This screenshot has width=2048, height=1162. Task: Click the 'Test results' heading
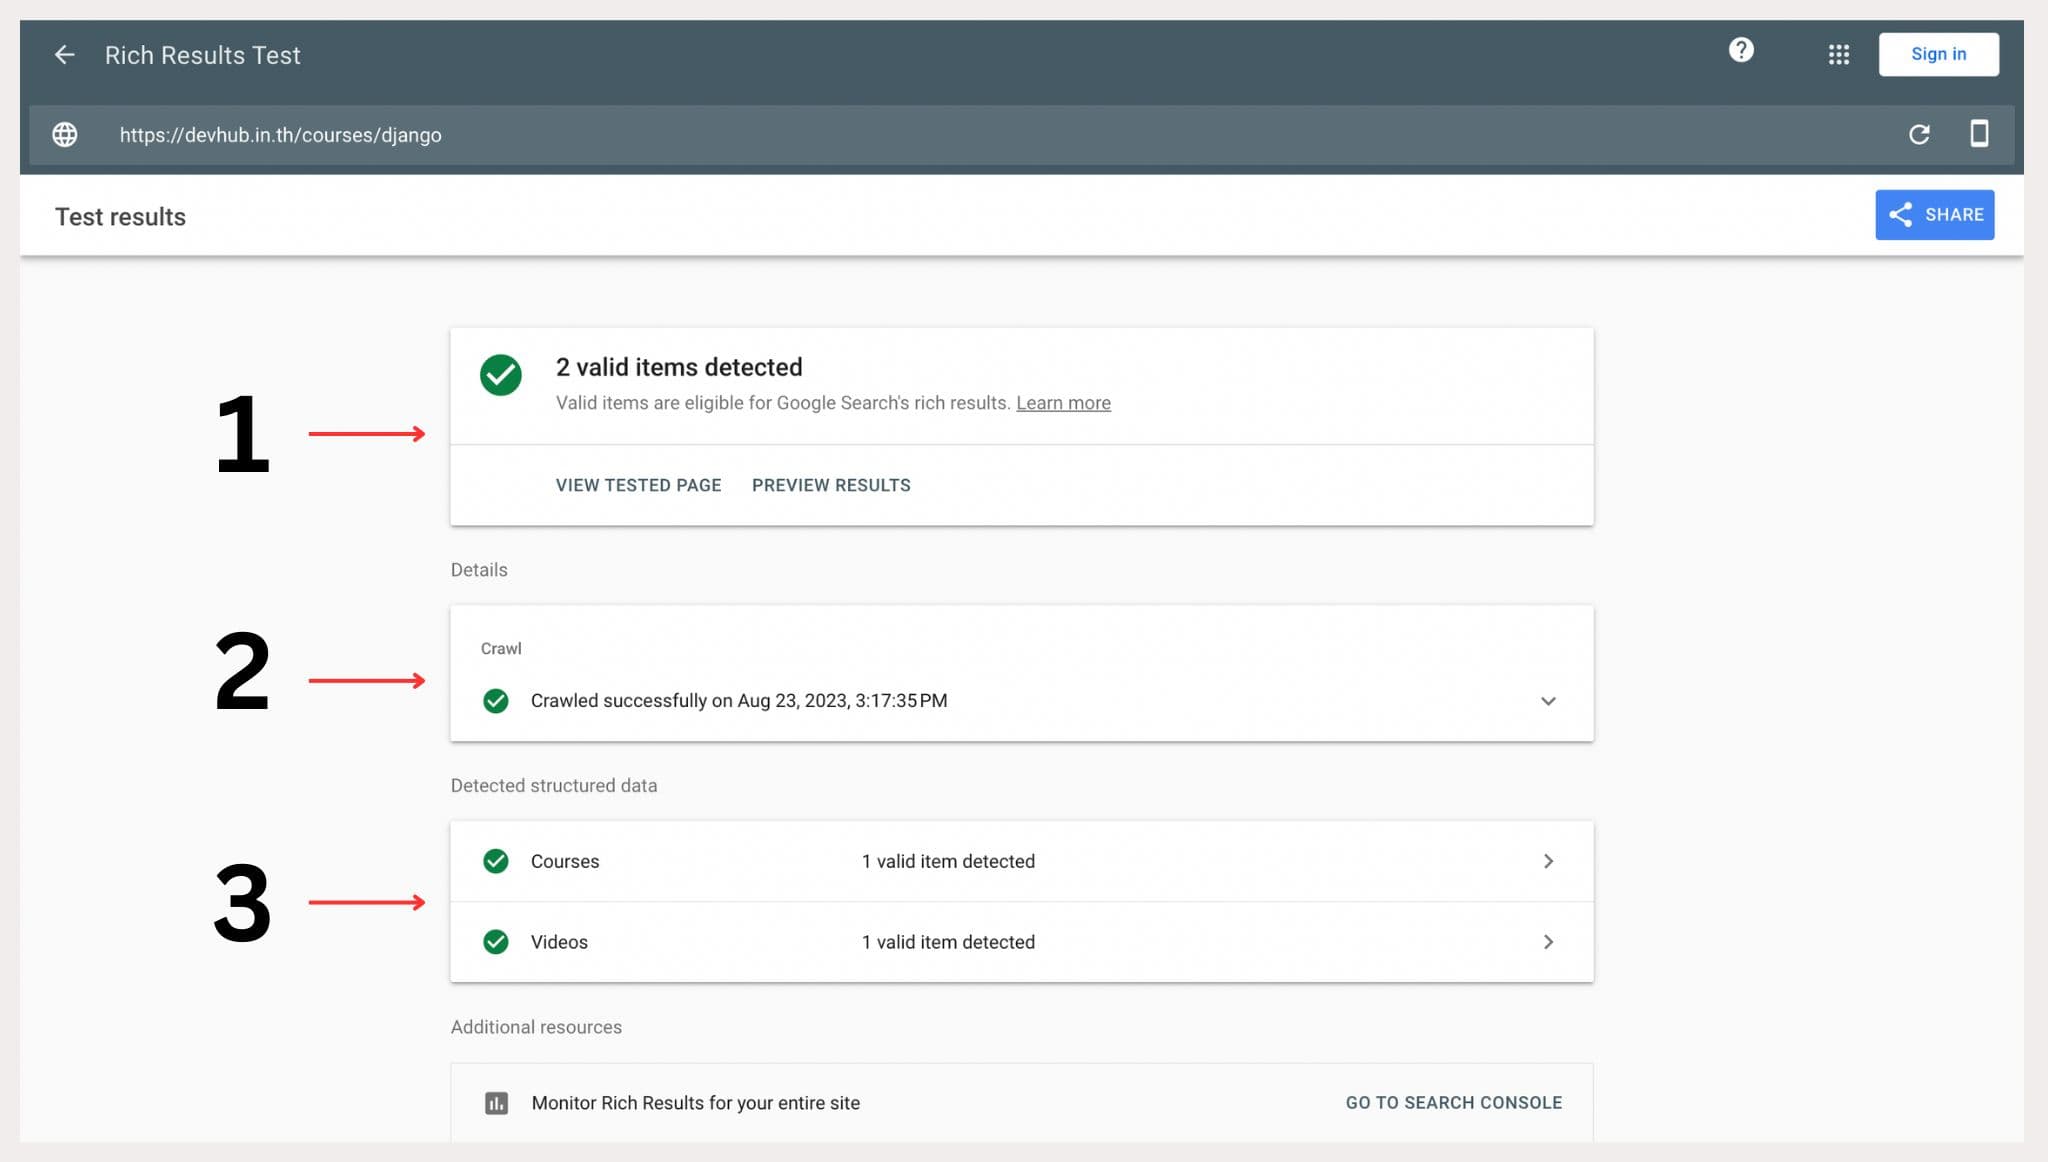[x=120, y=217]
